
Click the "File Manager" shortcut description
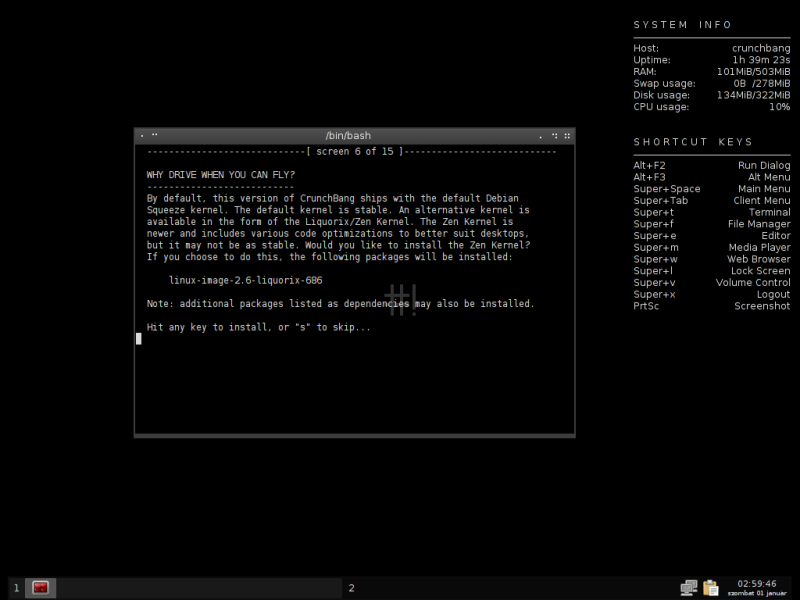(x=759, y=224)
